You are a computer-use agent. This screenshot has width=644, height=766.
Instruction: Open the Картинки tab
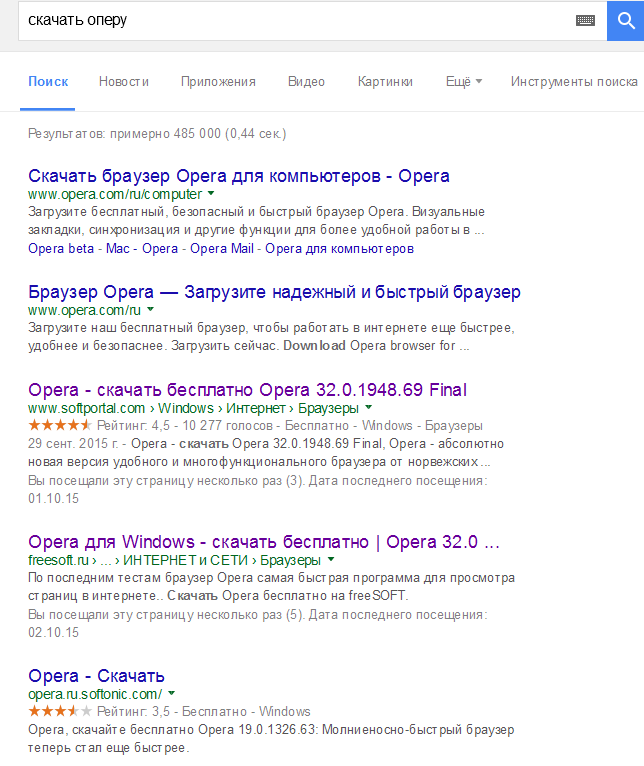coord(385,82)
